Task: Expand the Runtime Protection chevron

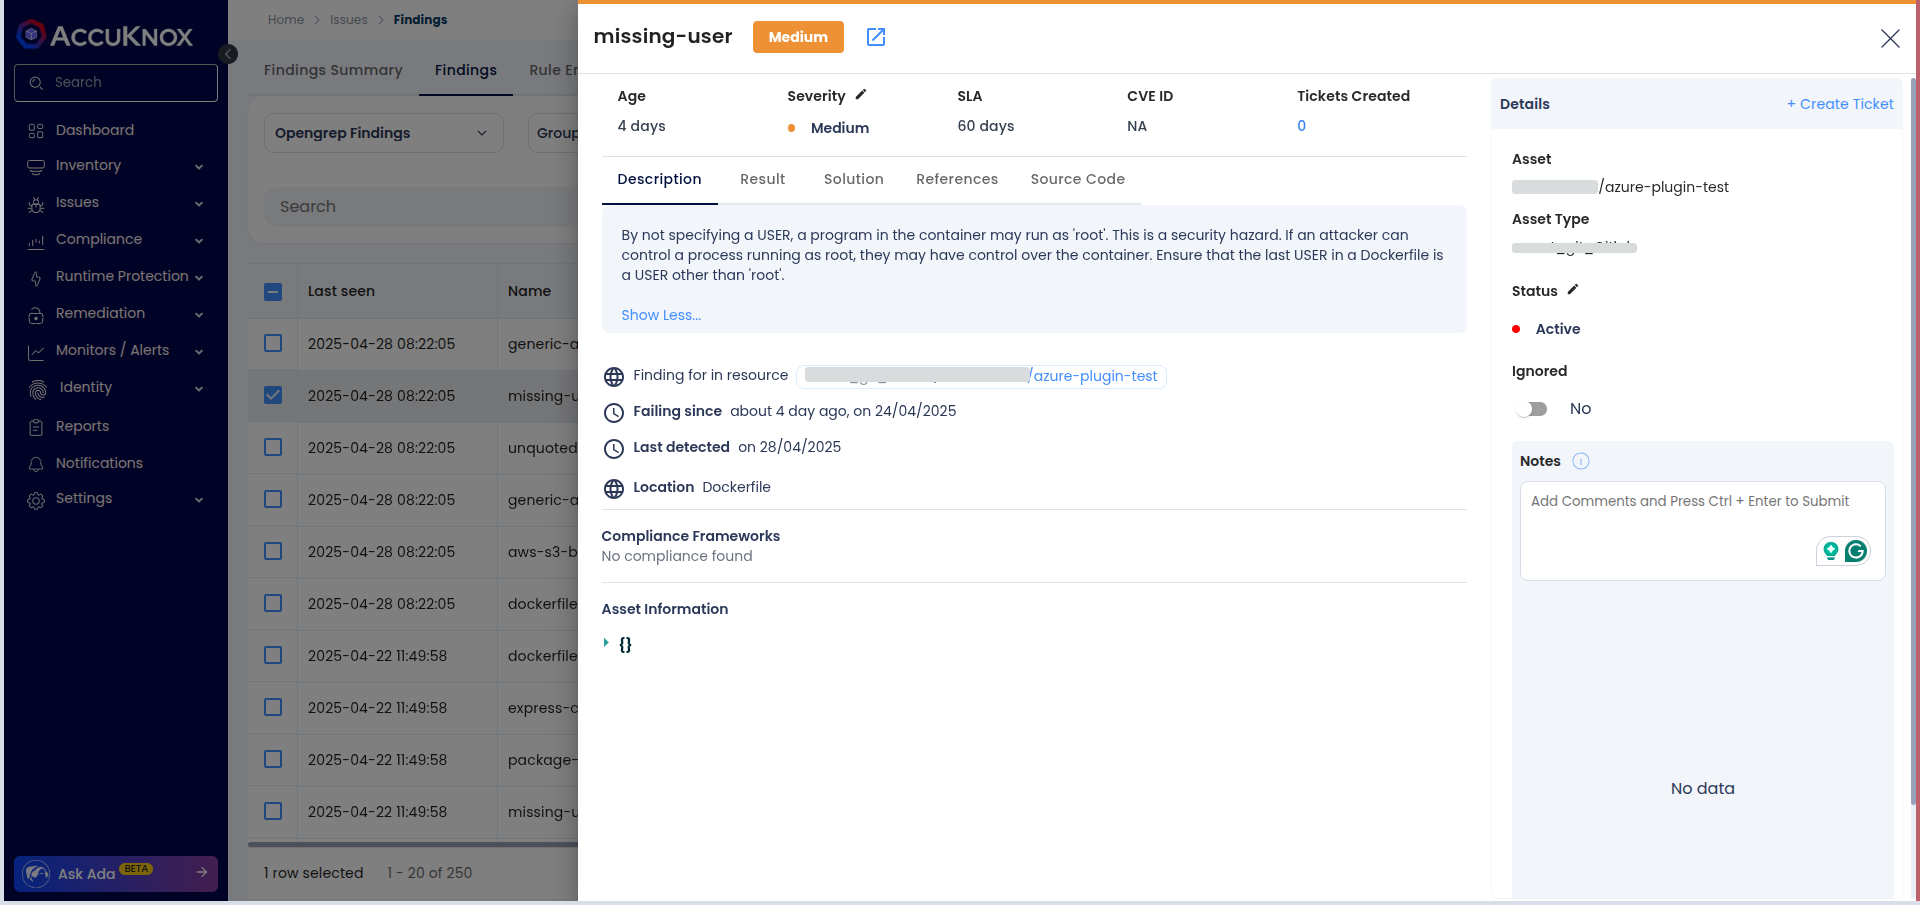Action: [199, 278]
